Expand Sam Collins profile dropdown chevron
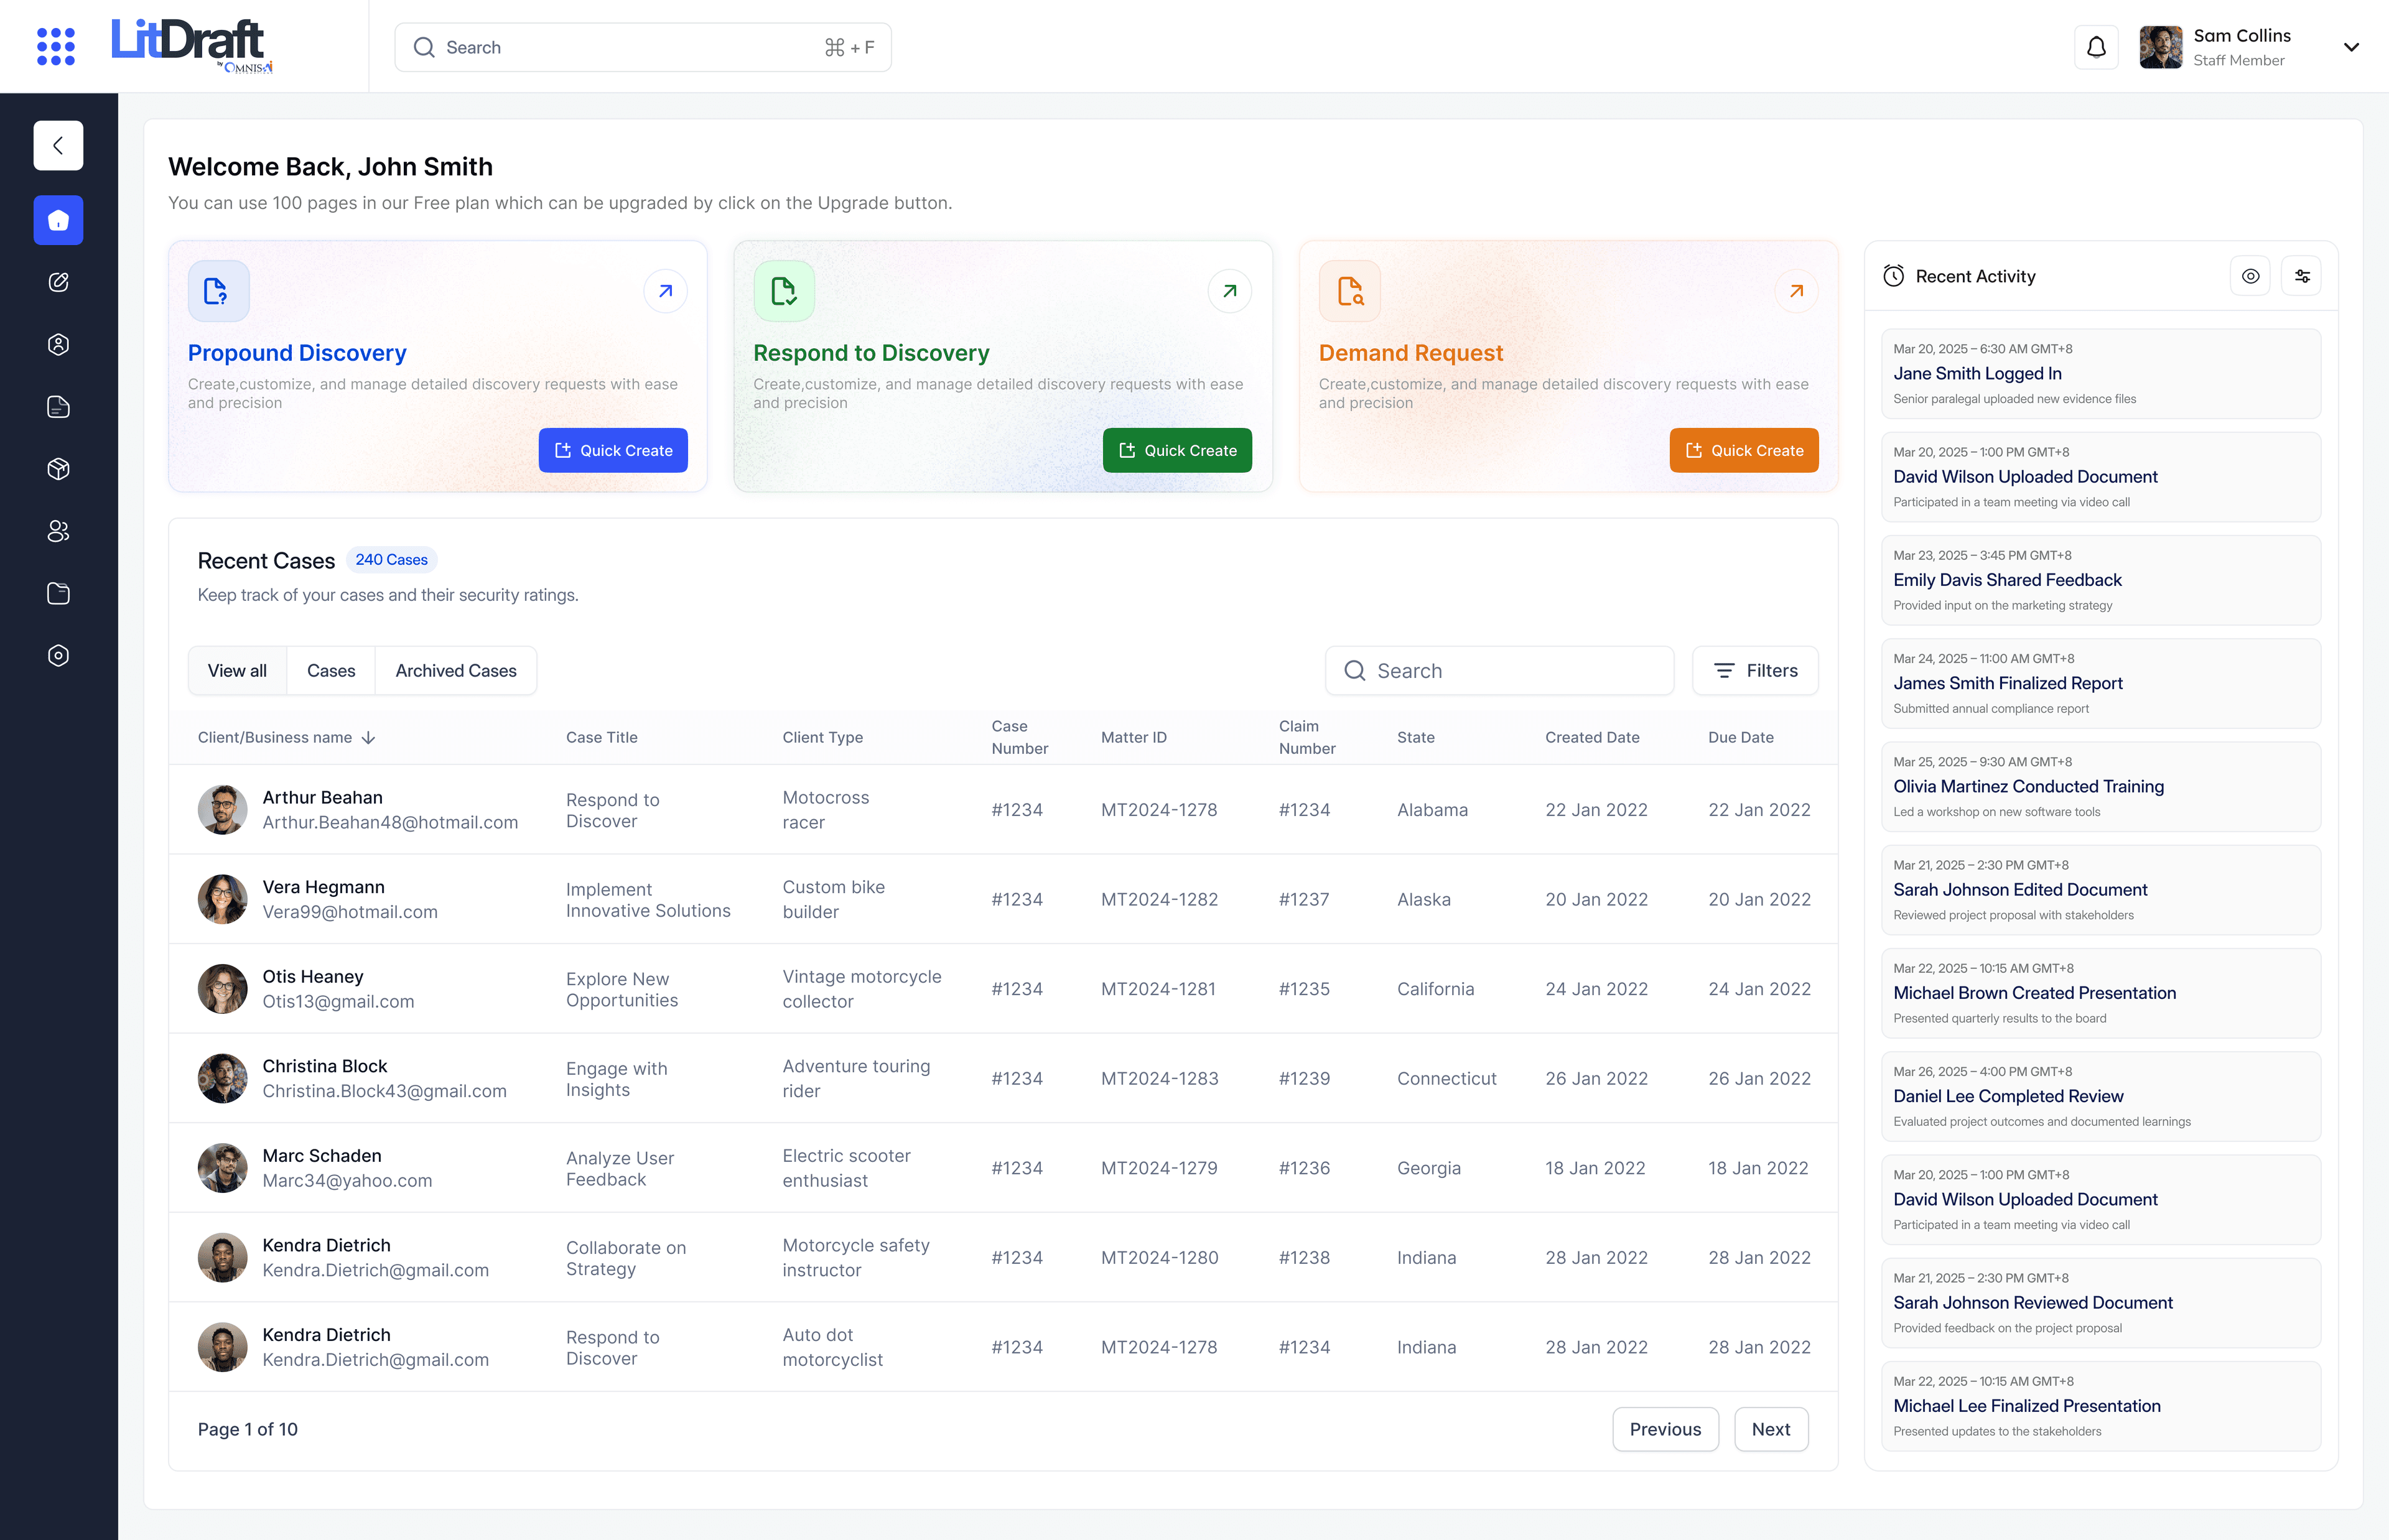 2351,47
